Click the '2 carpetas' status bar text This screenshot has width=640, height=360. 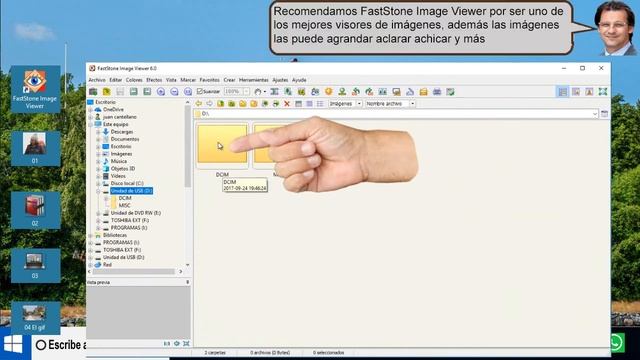click(x=215, y=353)
